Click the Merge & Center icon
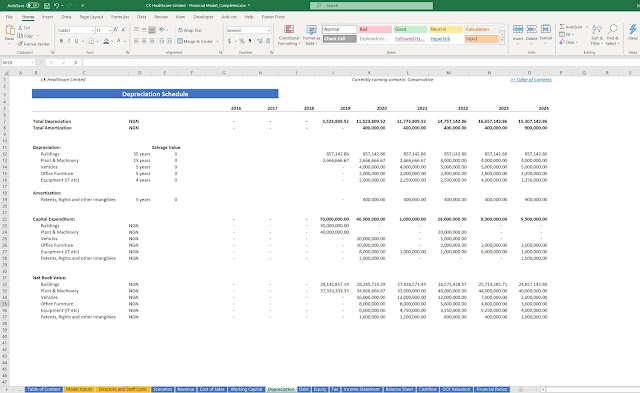The height and width of the screenshot is (393, 640). coord(198,41)
